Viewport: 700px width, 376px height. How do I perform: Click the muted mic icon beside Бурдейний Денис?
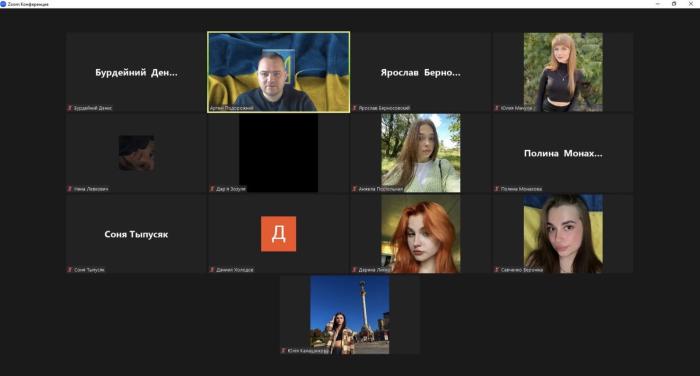point(70,108)
